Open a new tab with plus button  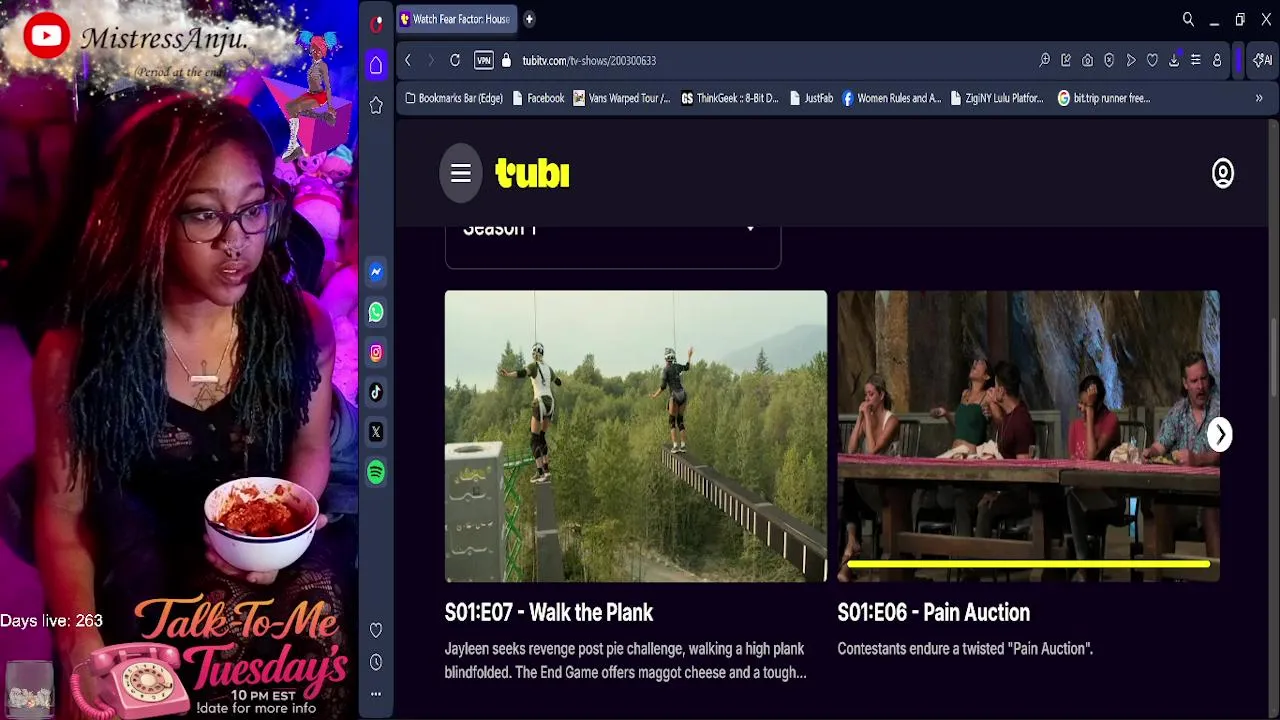click(529, 19)
